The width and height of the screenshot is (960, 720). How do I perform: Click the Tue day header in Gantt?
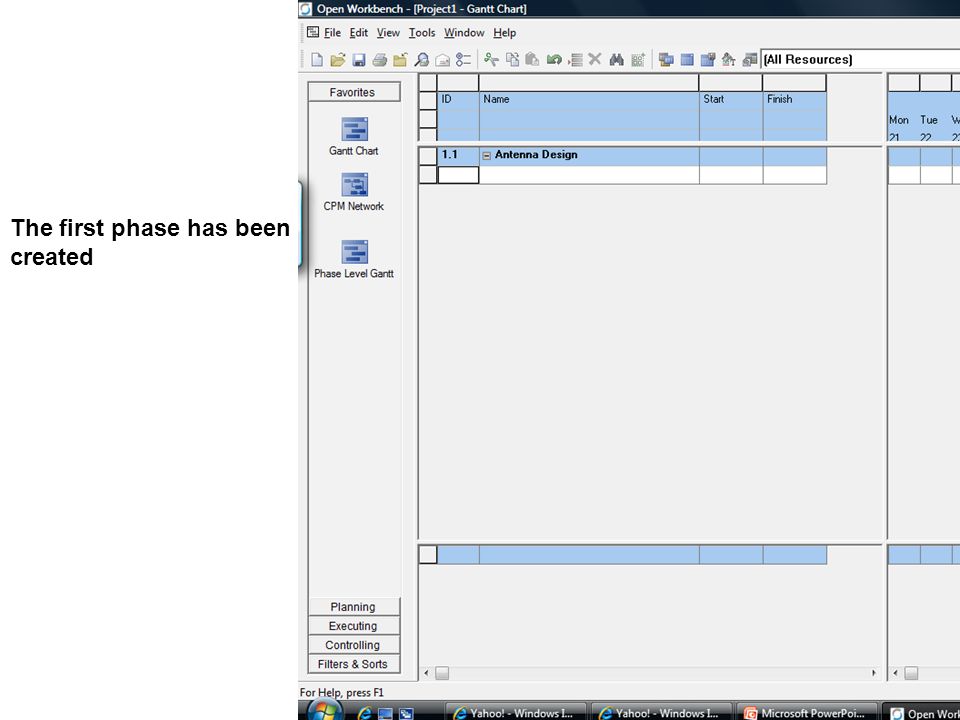pos(929,120)
